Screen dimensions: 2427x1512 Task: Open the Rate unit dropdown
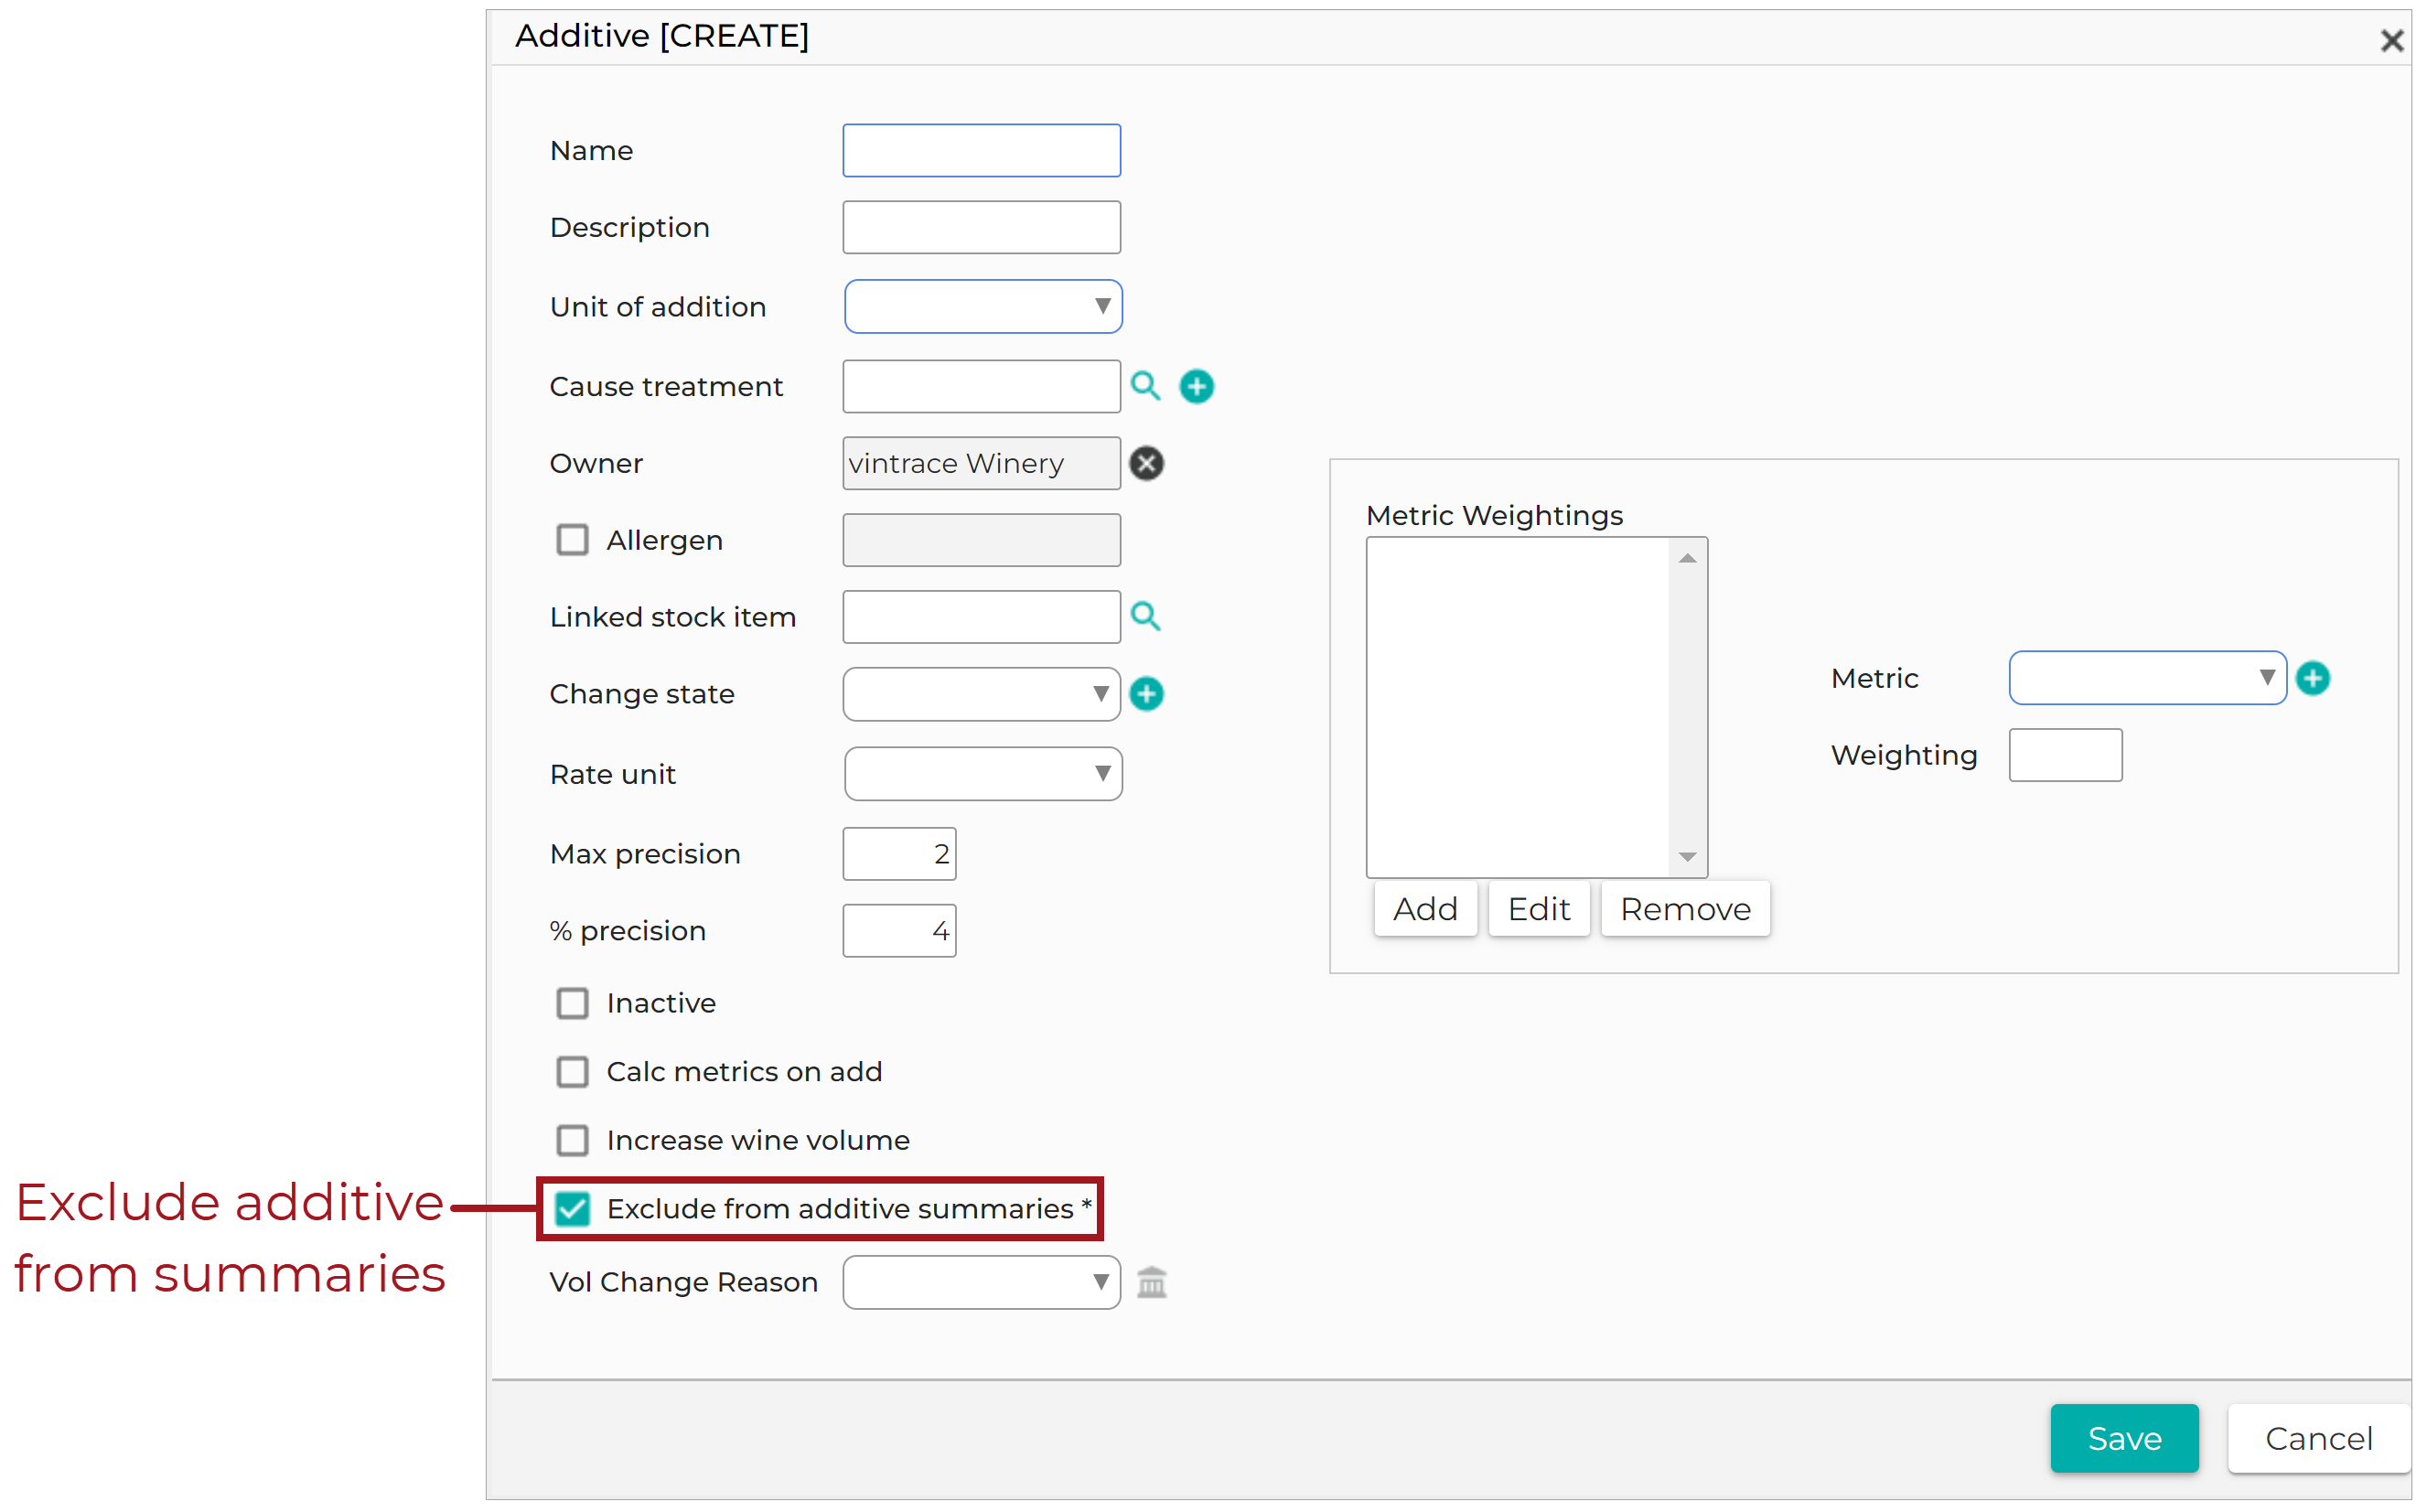point(983,774)
